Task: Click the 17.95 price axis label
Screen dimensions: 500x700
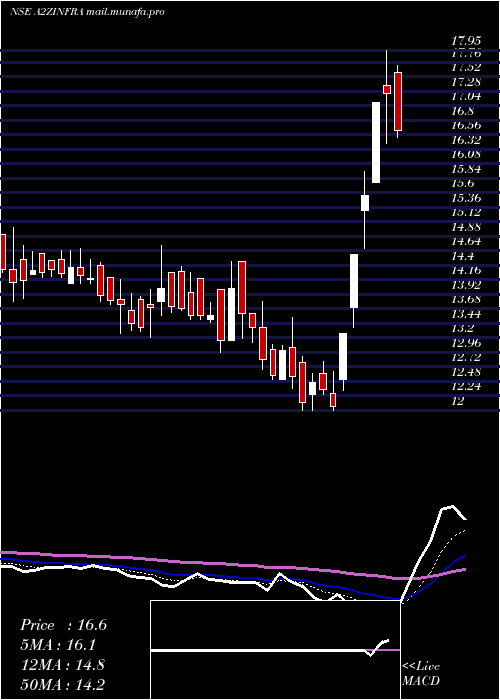Action: [x=467, y=42]
